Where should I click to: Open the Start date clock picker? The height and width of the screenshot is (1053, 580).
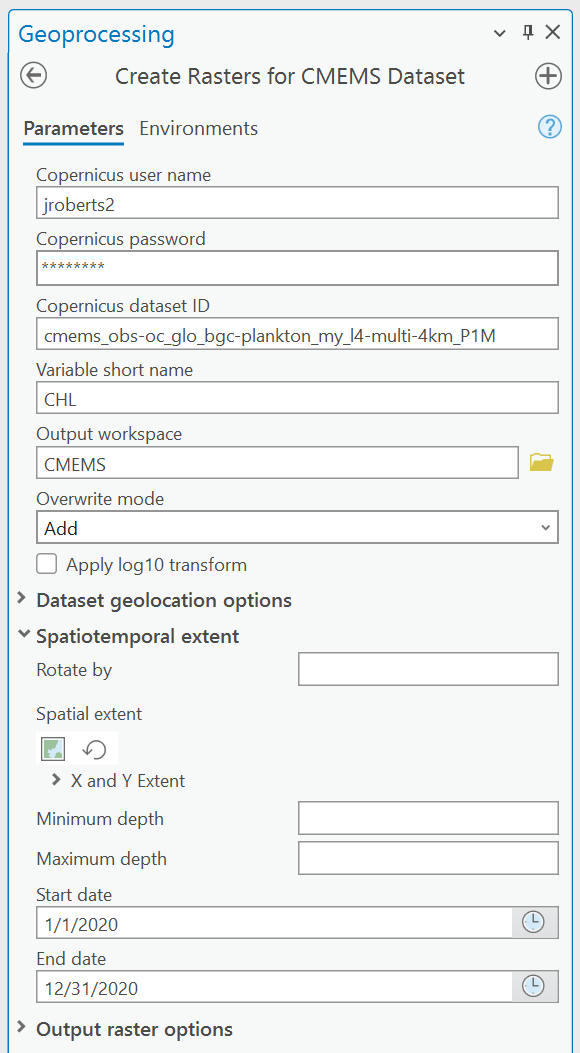point(534,923)
